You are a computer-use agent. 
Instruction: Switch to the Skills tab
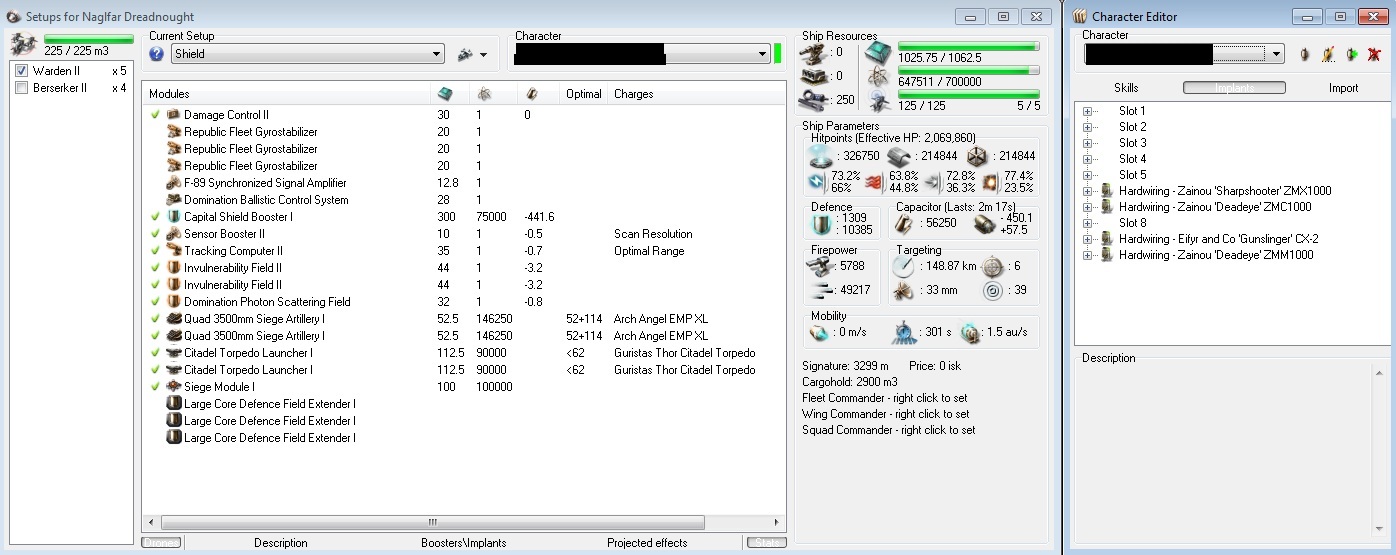(1126, 88)
